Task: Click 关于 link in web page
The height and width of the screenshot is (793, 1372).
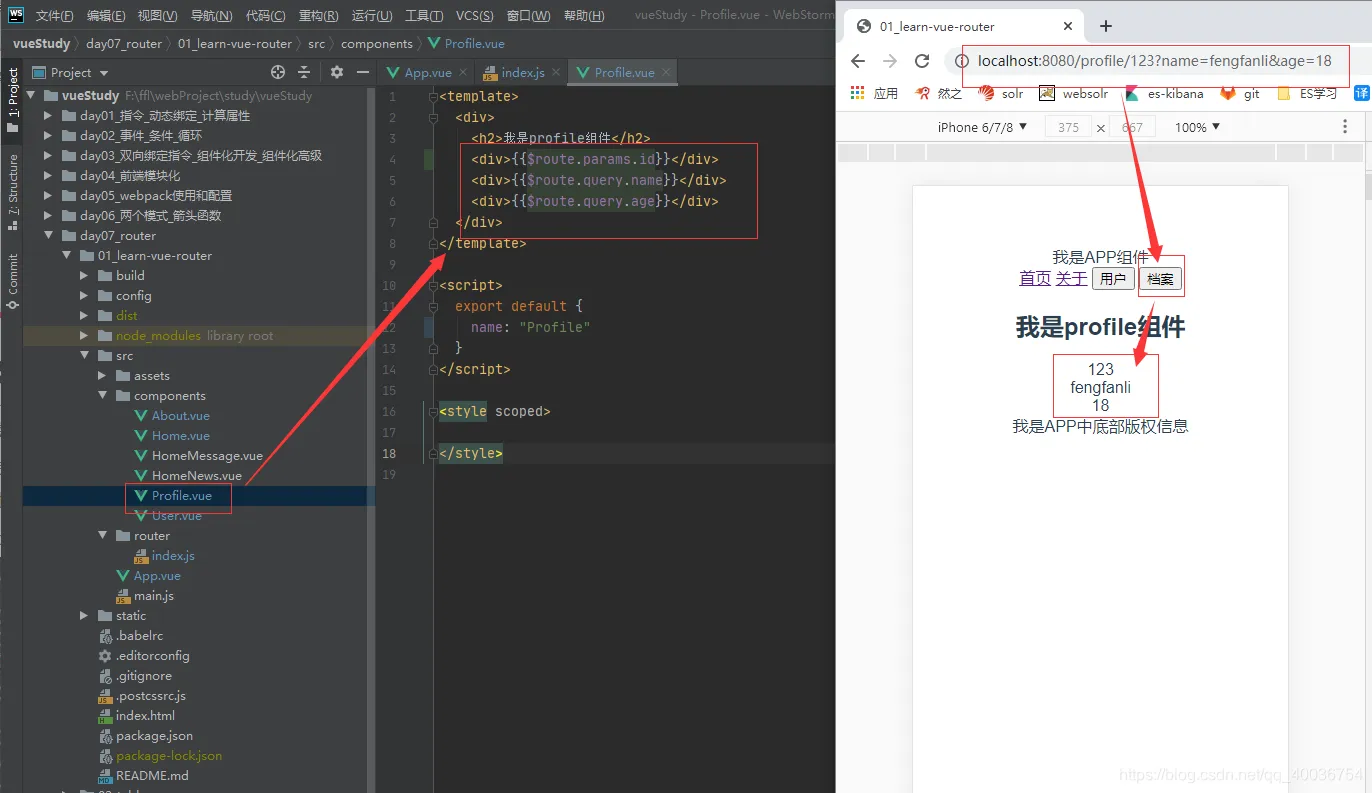Action: pyautogui.click(x=1071, y=278)
